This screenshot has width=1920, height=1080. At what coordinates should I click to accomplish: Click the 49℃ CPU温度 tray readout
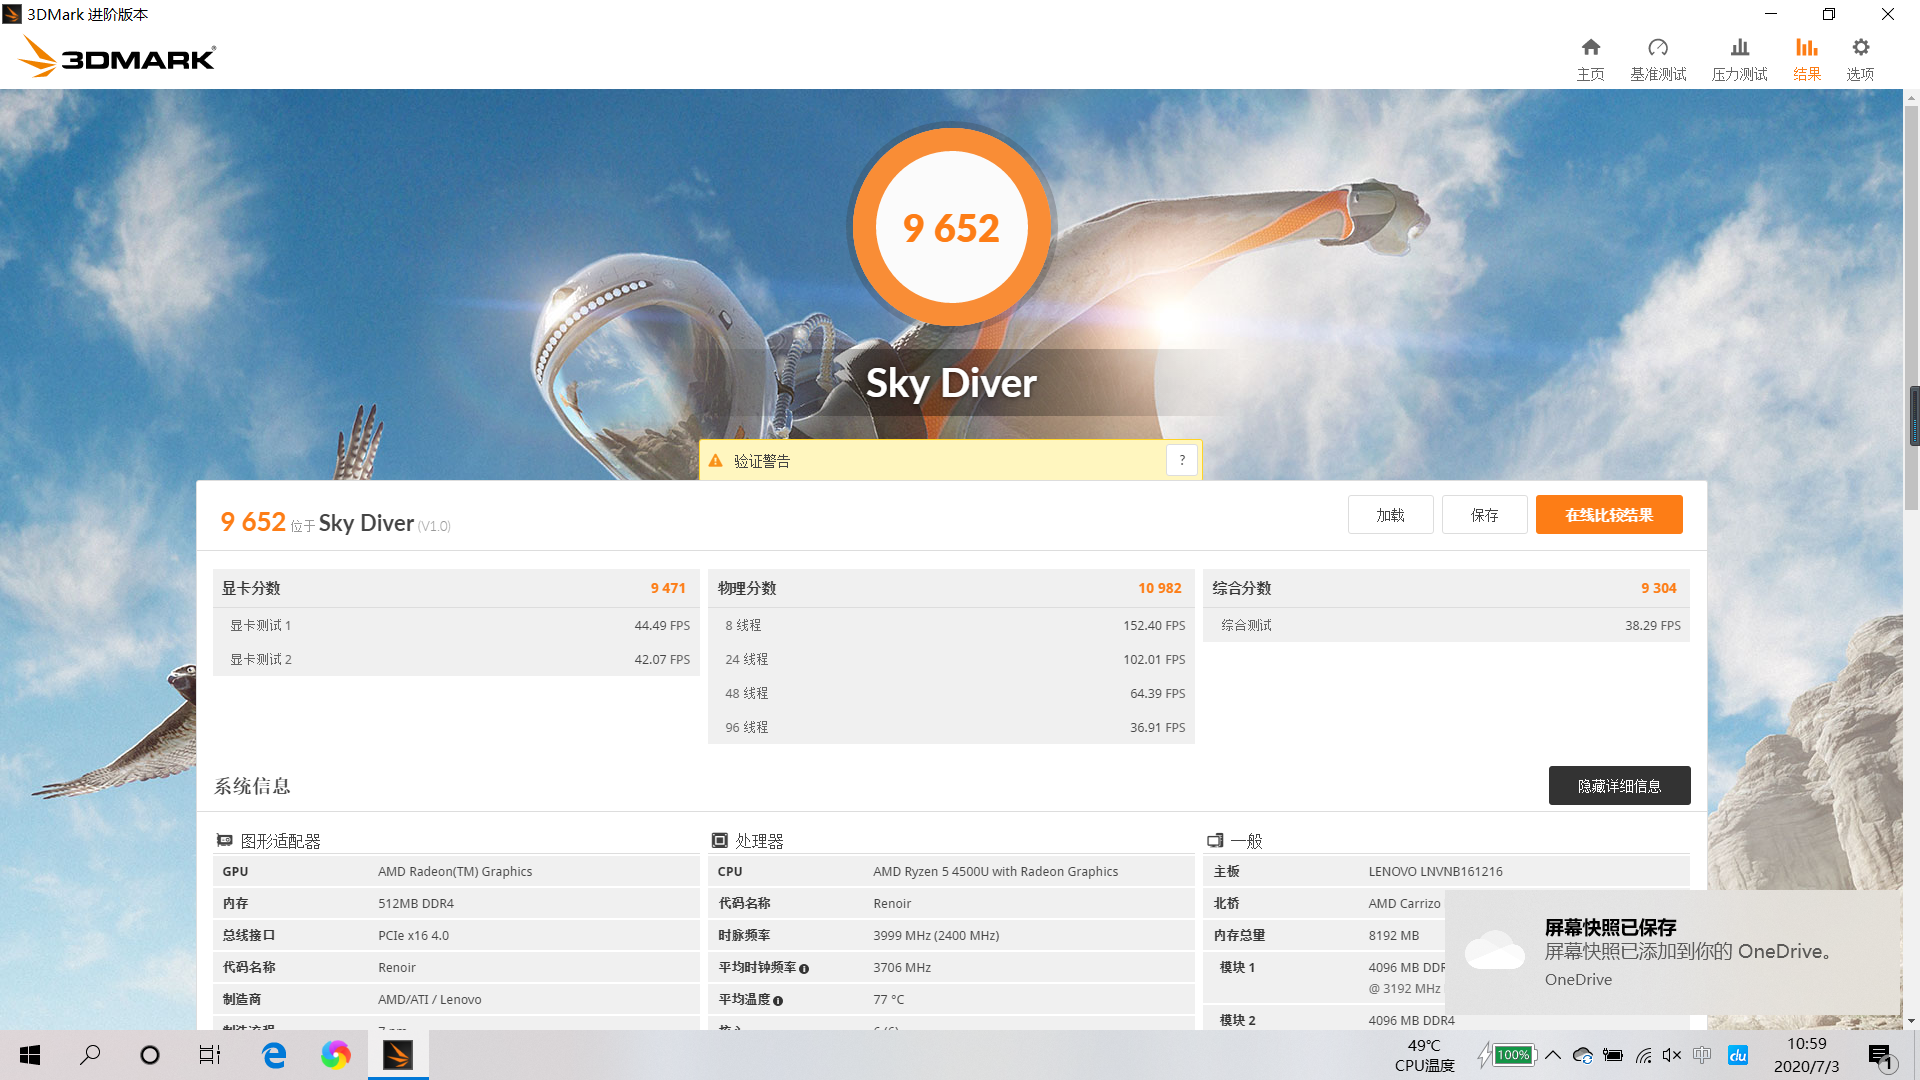coord(1424,1055)
